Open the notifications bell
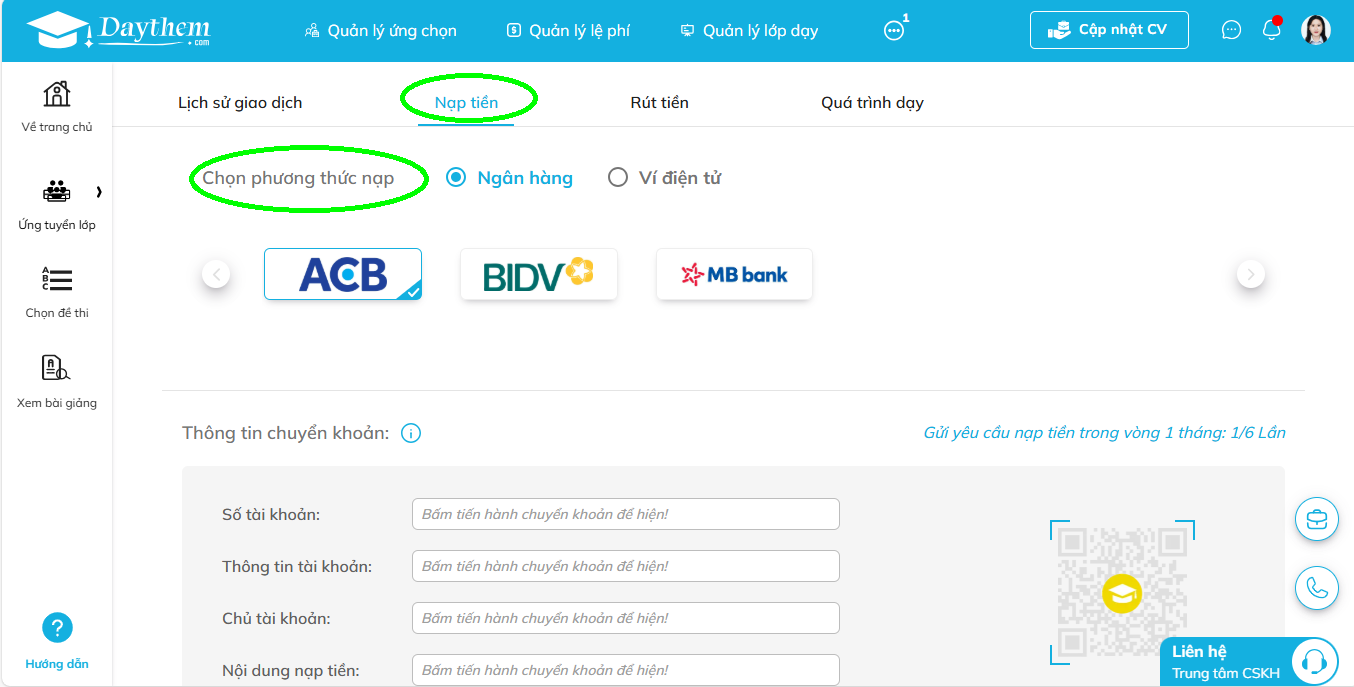Screen dimensions: 1354x687 (1272, 29)
